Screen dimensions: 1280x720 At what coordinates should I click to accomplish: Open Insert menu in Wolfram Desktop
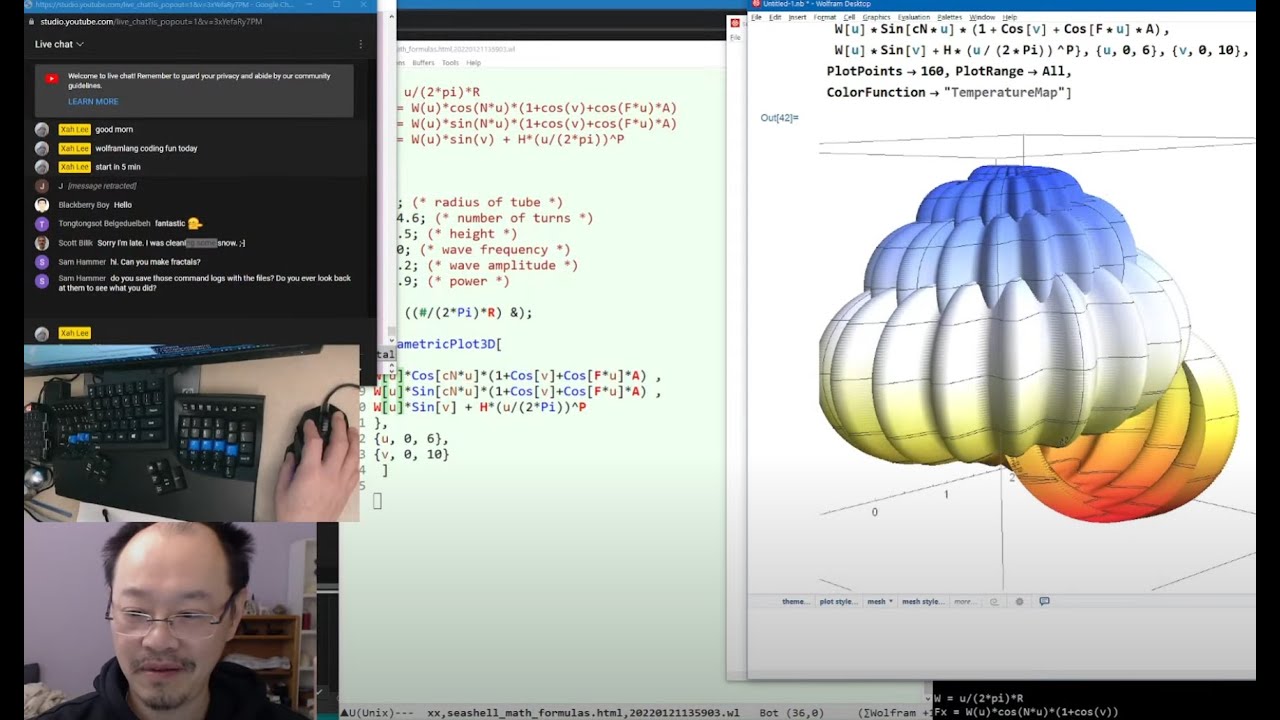(x=797, y=17)
